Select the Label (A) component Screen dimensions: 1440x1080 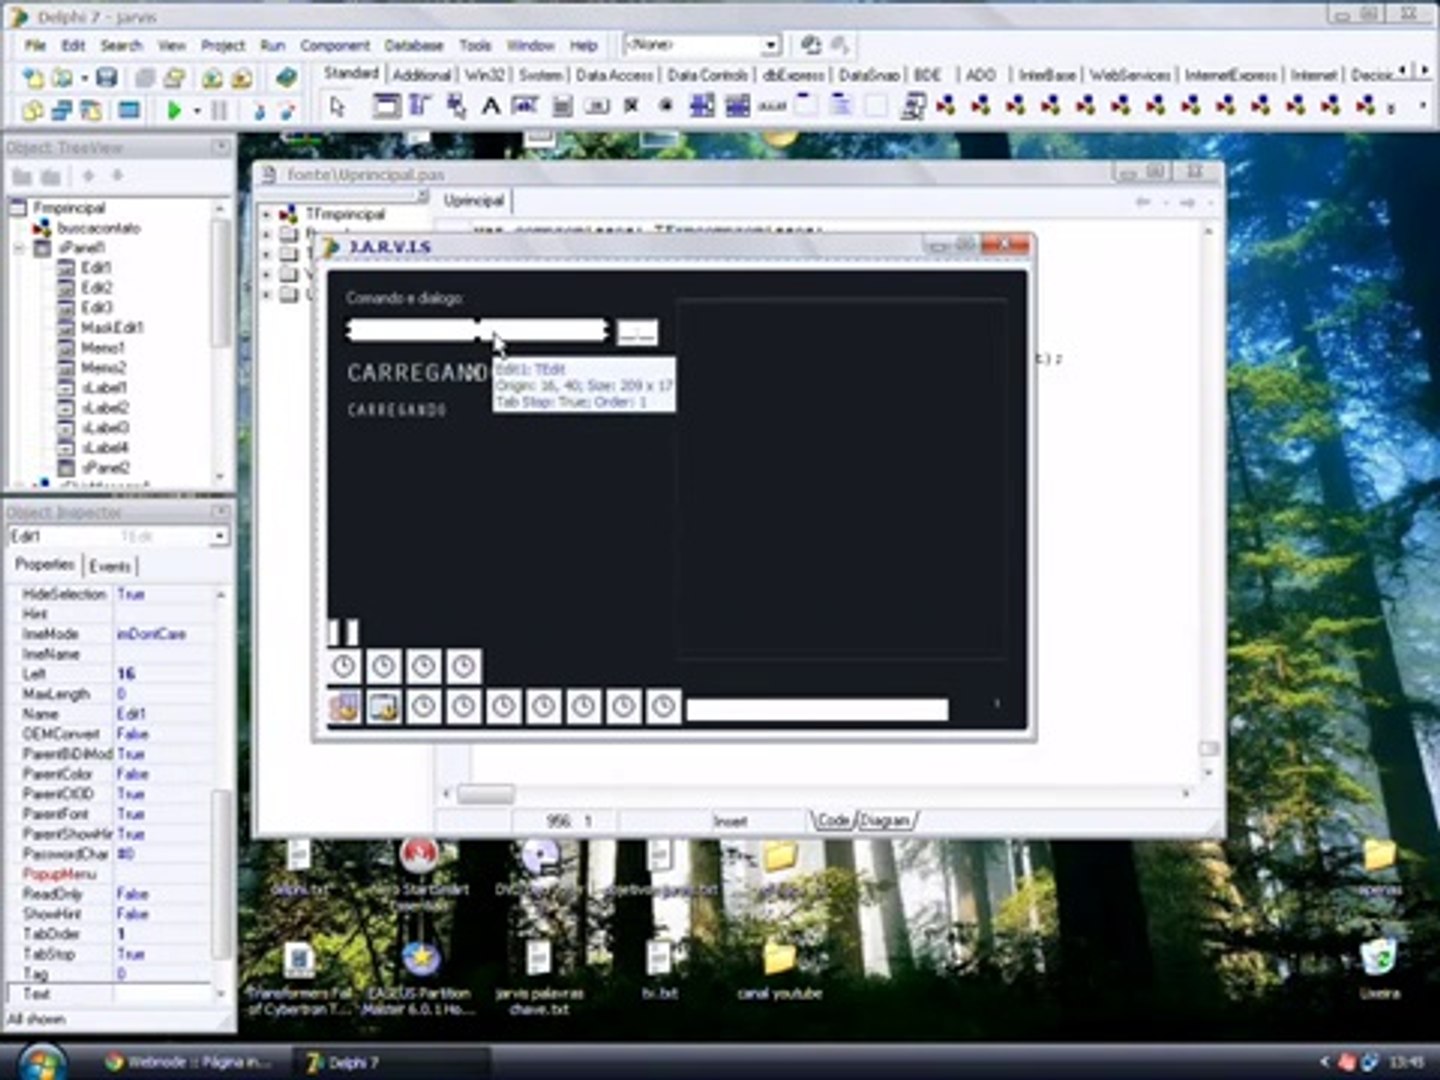pyautogui.click(x=491, y=106)
